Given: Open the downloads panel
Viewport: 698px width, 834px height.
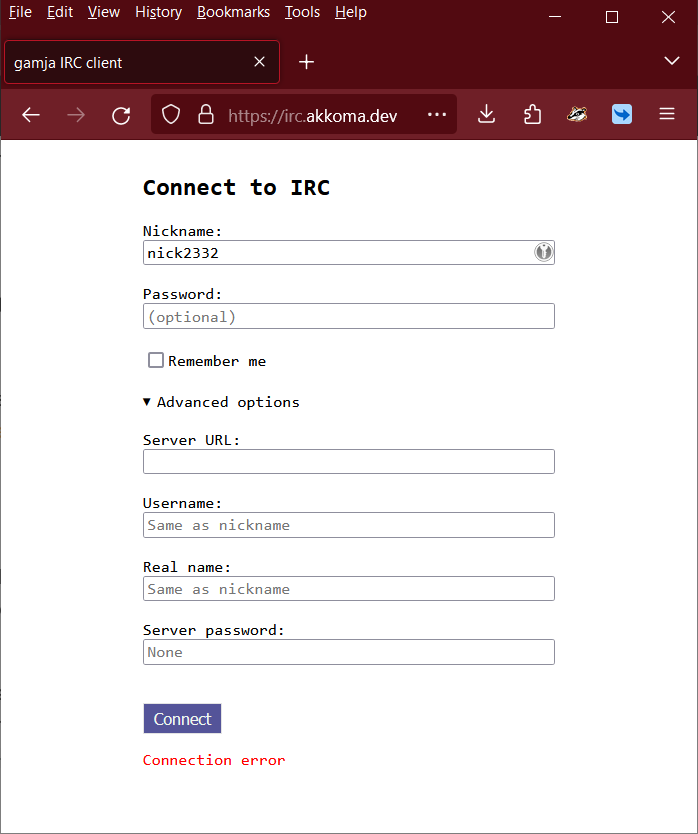Looking at the screenshot, I should (x=486, y=114).
